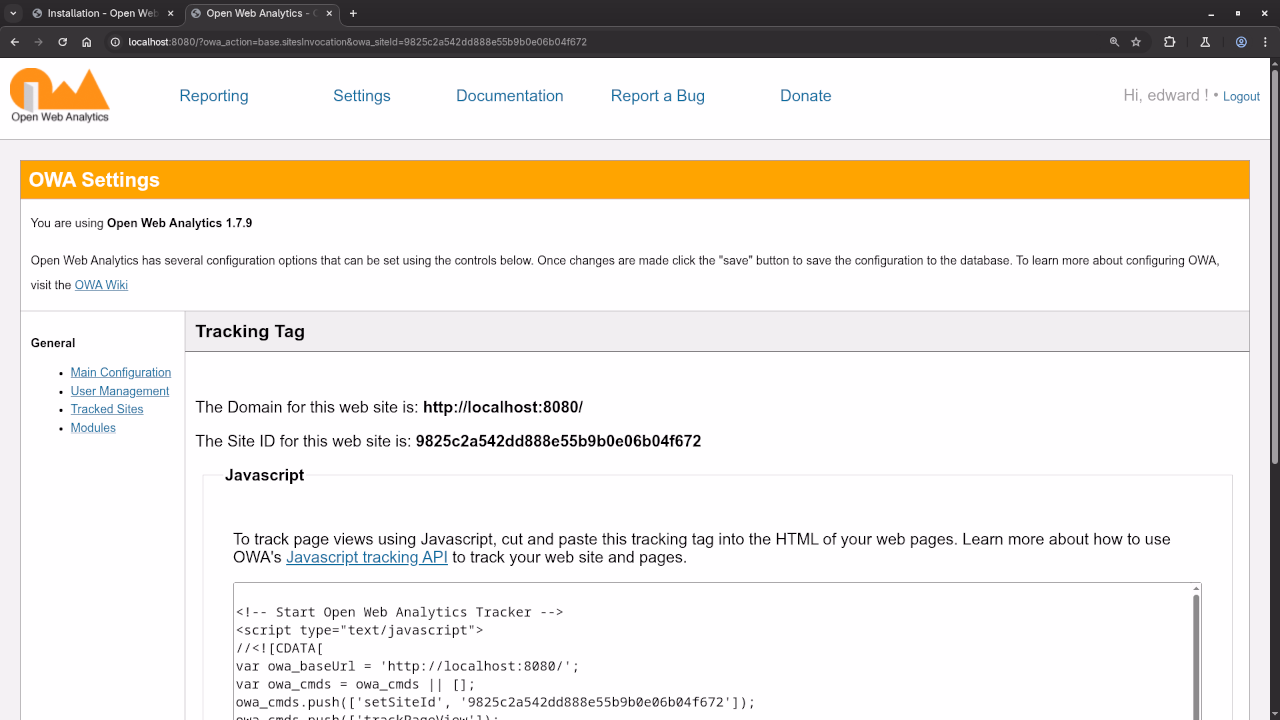Click the Tracking Tag heading
Screen dimensions: 1280x720
[x=250, y=331]
